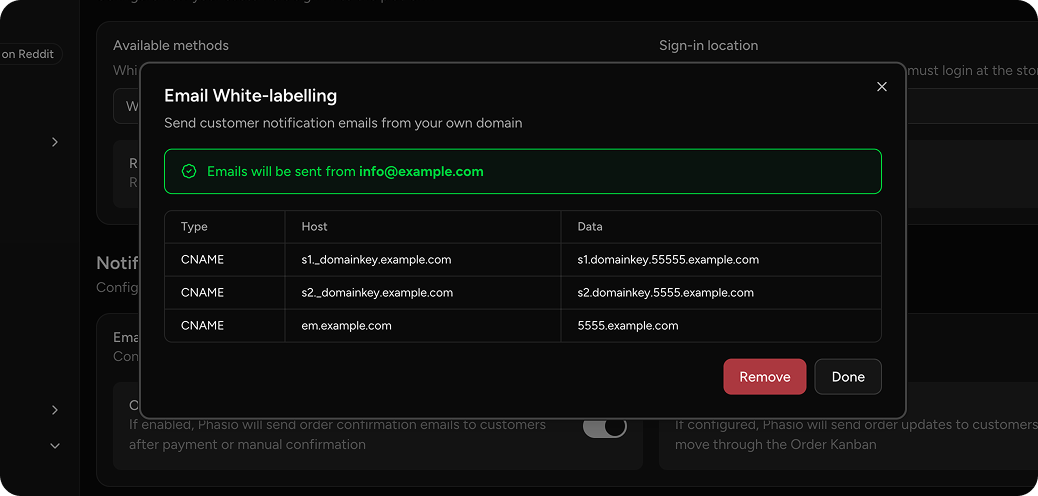Collapse the sidebar down-pointing chevron
Viewport: 1038px width, 496px height.
coord(55,446)
